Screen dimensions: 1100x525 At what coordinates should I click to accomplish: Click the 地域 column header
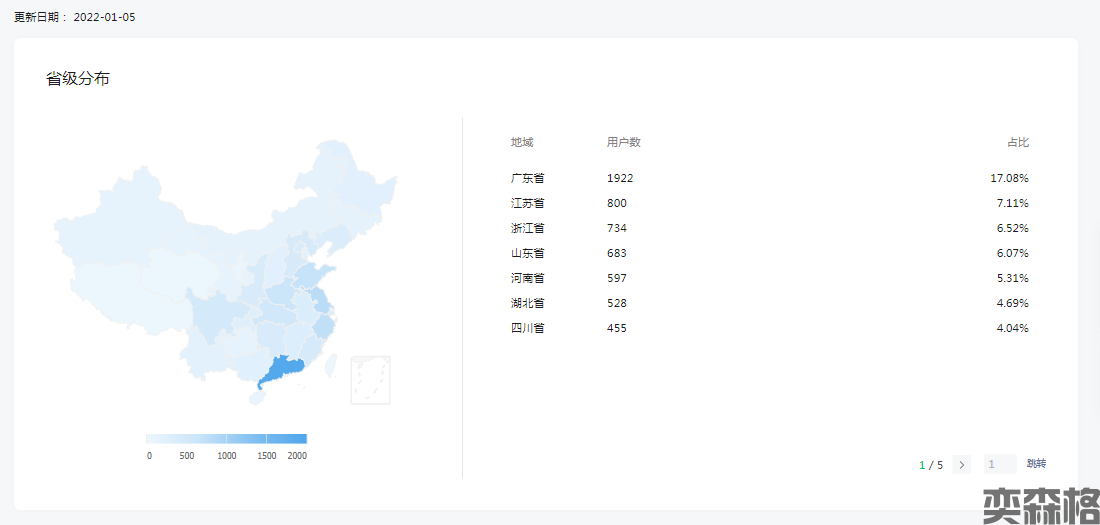[x=522, y=142]
